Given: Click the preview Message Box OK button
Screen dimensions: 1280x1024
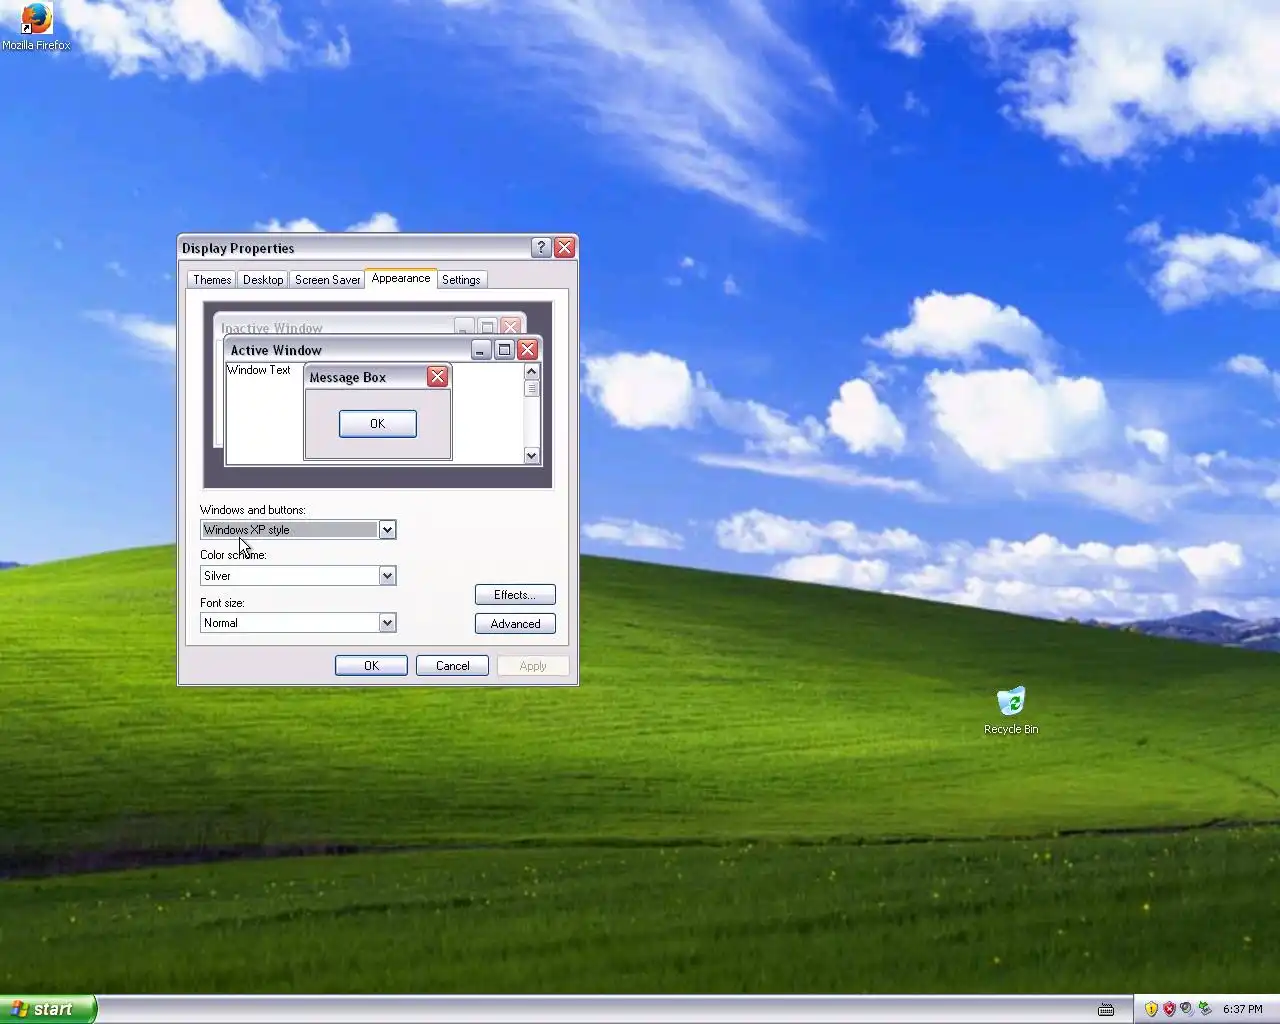Looking at the screenshot, I should point(377,424).
